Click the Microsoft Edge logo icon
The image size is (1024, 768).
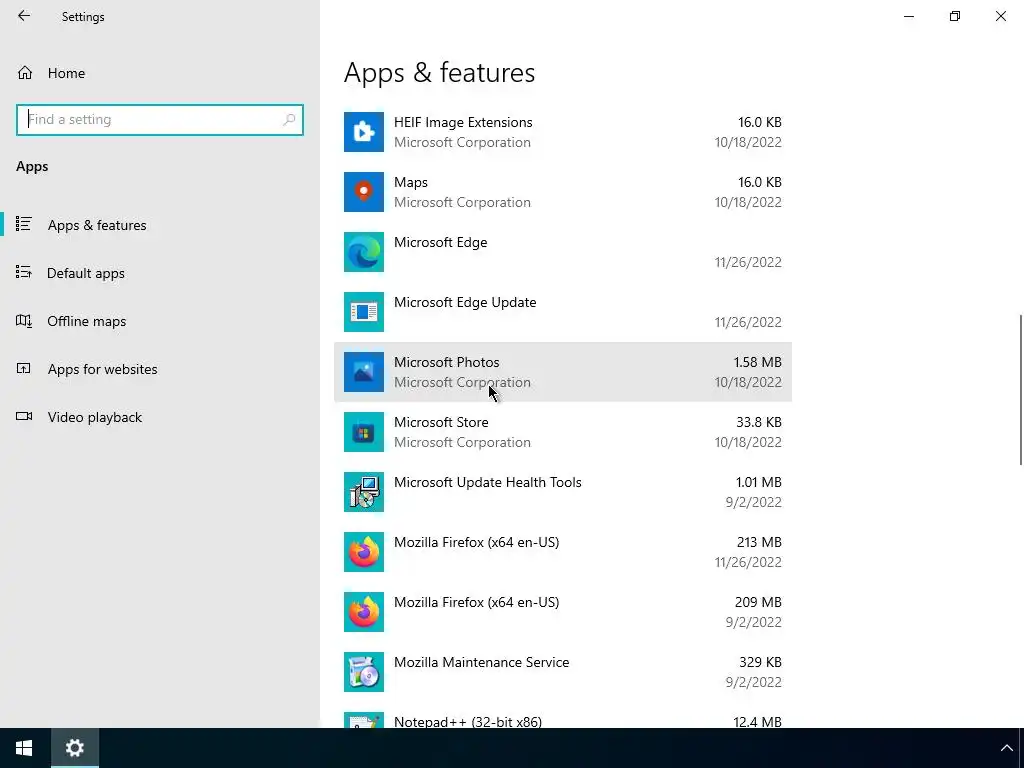point(364,252)
